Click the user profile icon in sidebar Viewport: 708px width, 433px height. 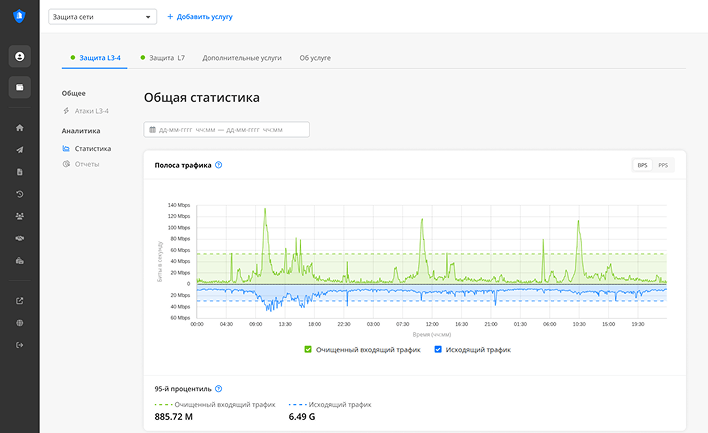(x=20, y=56)
